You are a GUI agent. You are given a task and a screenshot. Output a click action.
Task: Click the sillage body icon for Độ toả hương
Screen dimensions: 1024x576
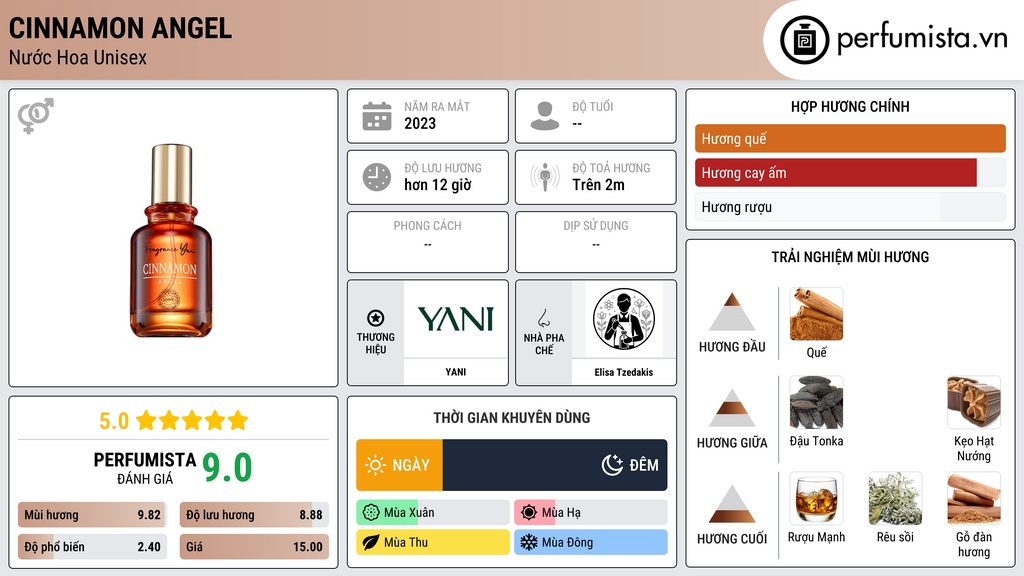(x=545, y=177)
